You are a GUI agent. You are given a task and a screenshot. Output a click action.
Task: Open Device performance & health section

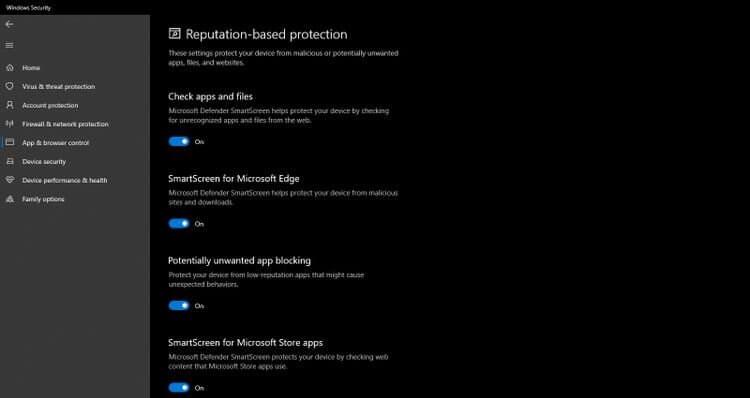pos(65,180)
